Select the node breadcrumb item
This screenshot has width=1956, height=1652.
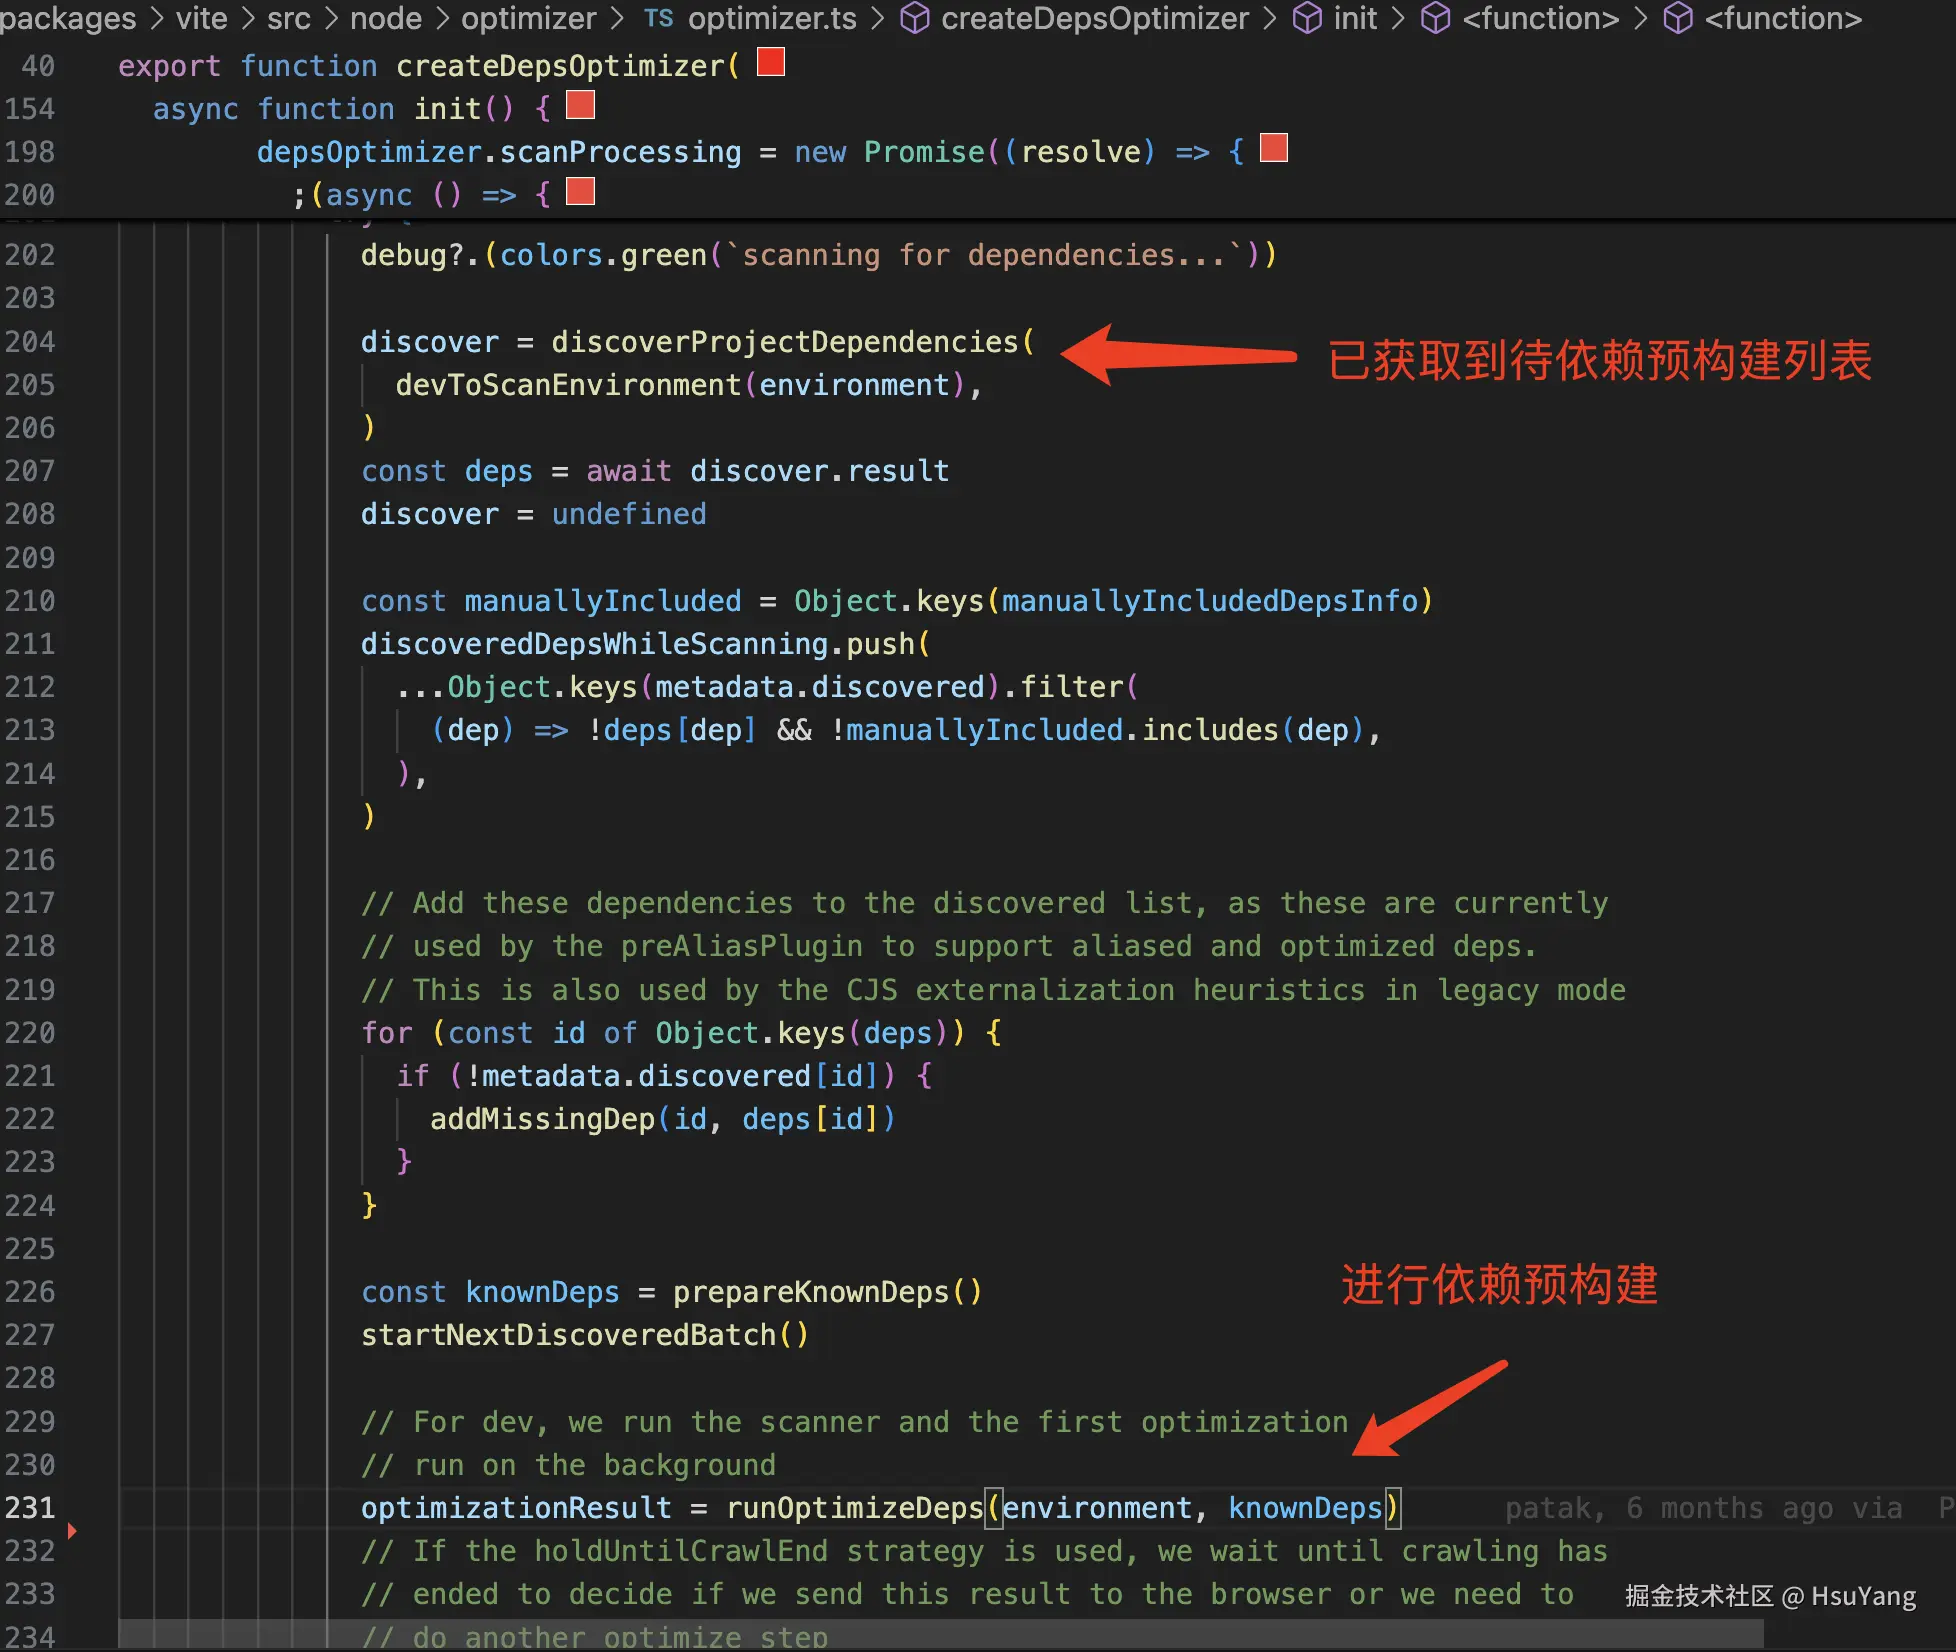click(385, 18)
